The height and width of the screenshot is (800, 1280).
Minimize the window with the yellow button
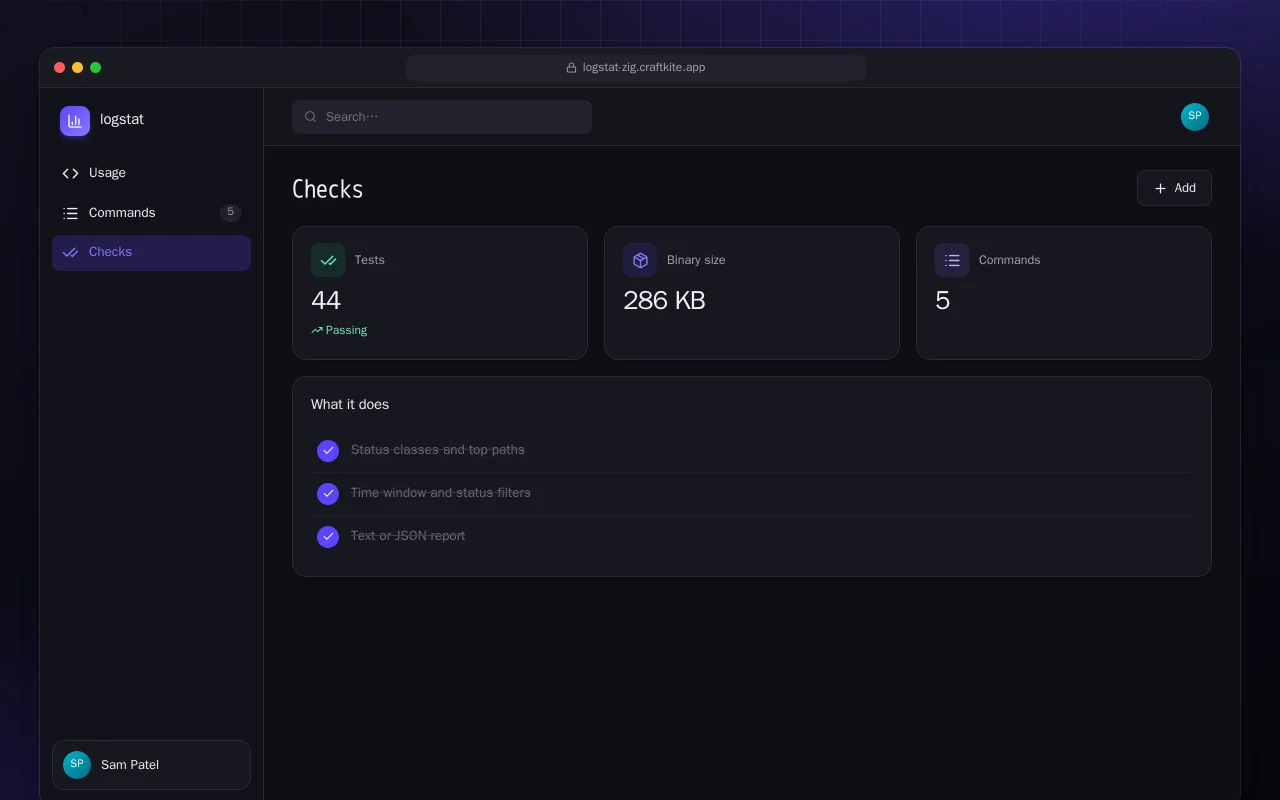point(78,68)
